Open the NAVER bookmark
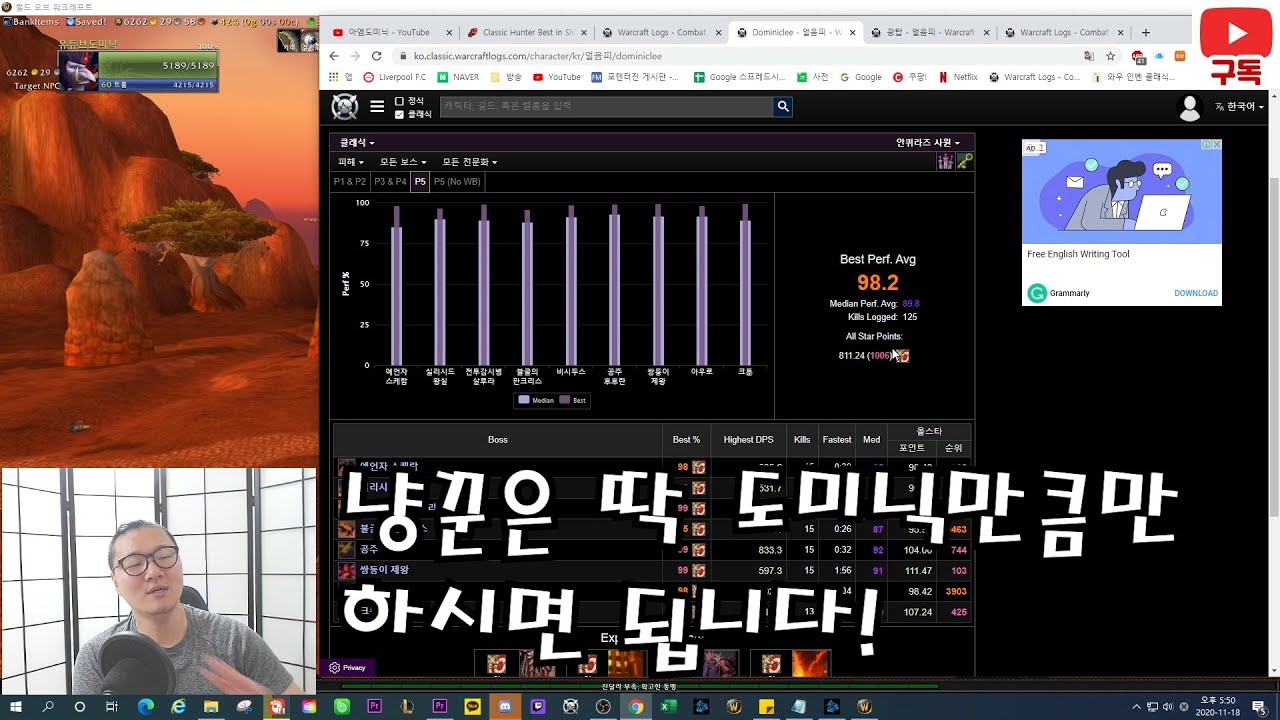The width and height of the screenshot is (1280, 720). (459, 77)
